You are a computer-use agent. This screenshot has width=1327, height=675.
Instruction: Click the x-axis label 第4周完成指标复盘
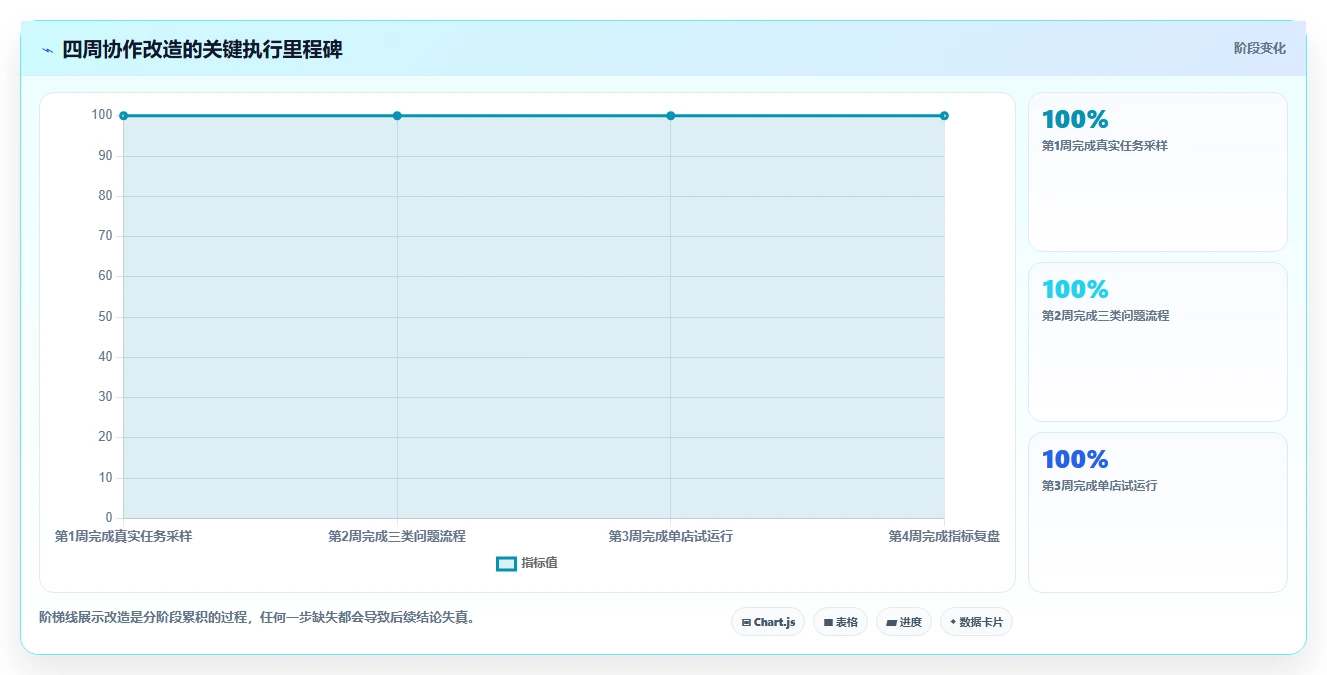point(944,536)
